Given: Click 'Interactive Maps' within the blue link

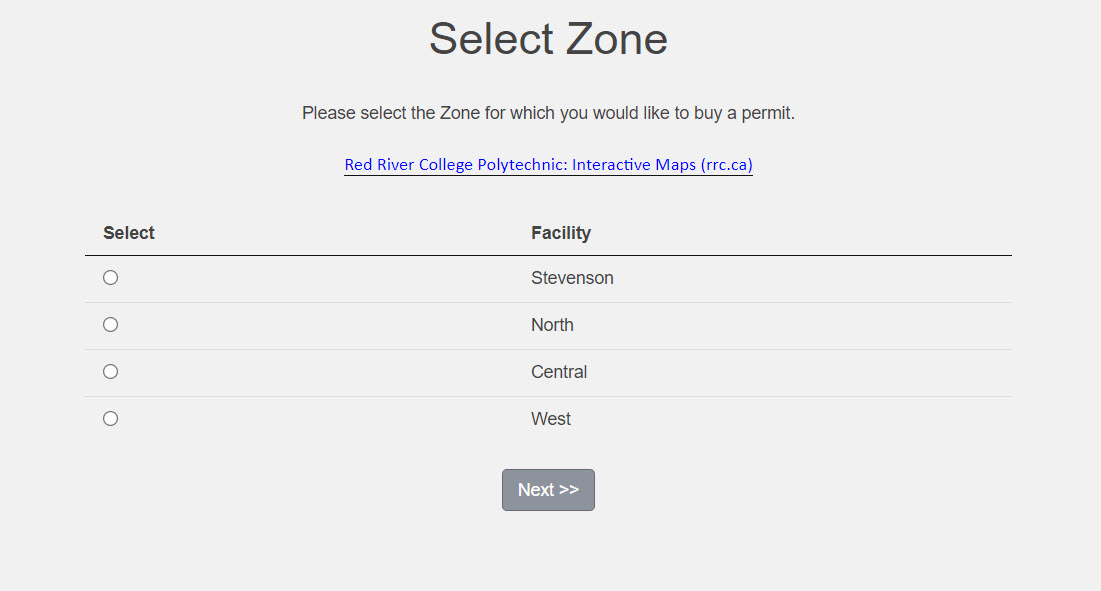Looking at the screenshot, I should [x=634, y=165].
